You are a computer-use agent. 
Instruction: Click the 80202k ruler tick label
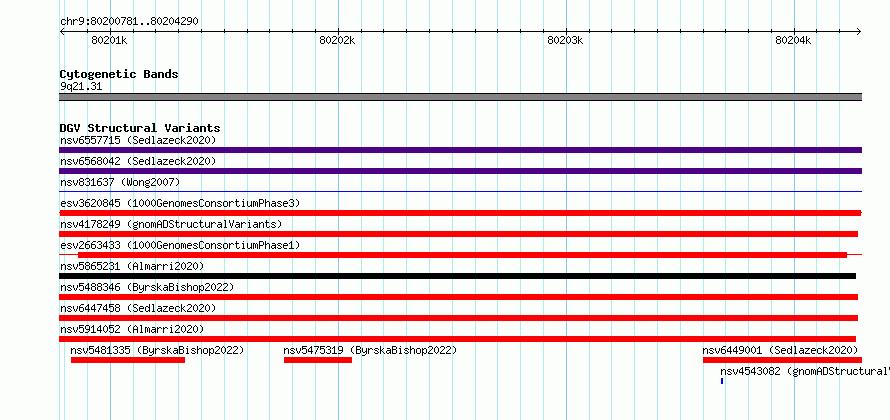[x=337, y=40]
